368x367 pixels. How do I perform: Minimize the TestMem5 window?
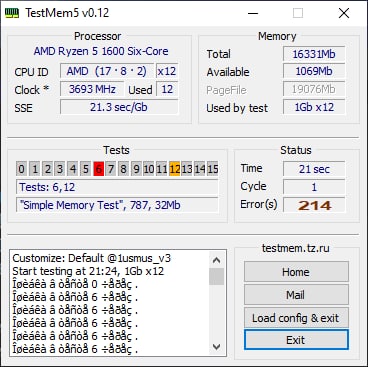pos(253,13)
